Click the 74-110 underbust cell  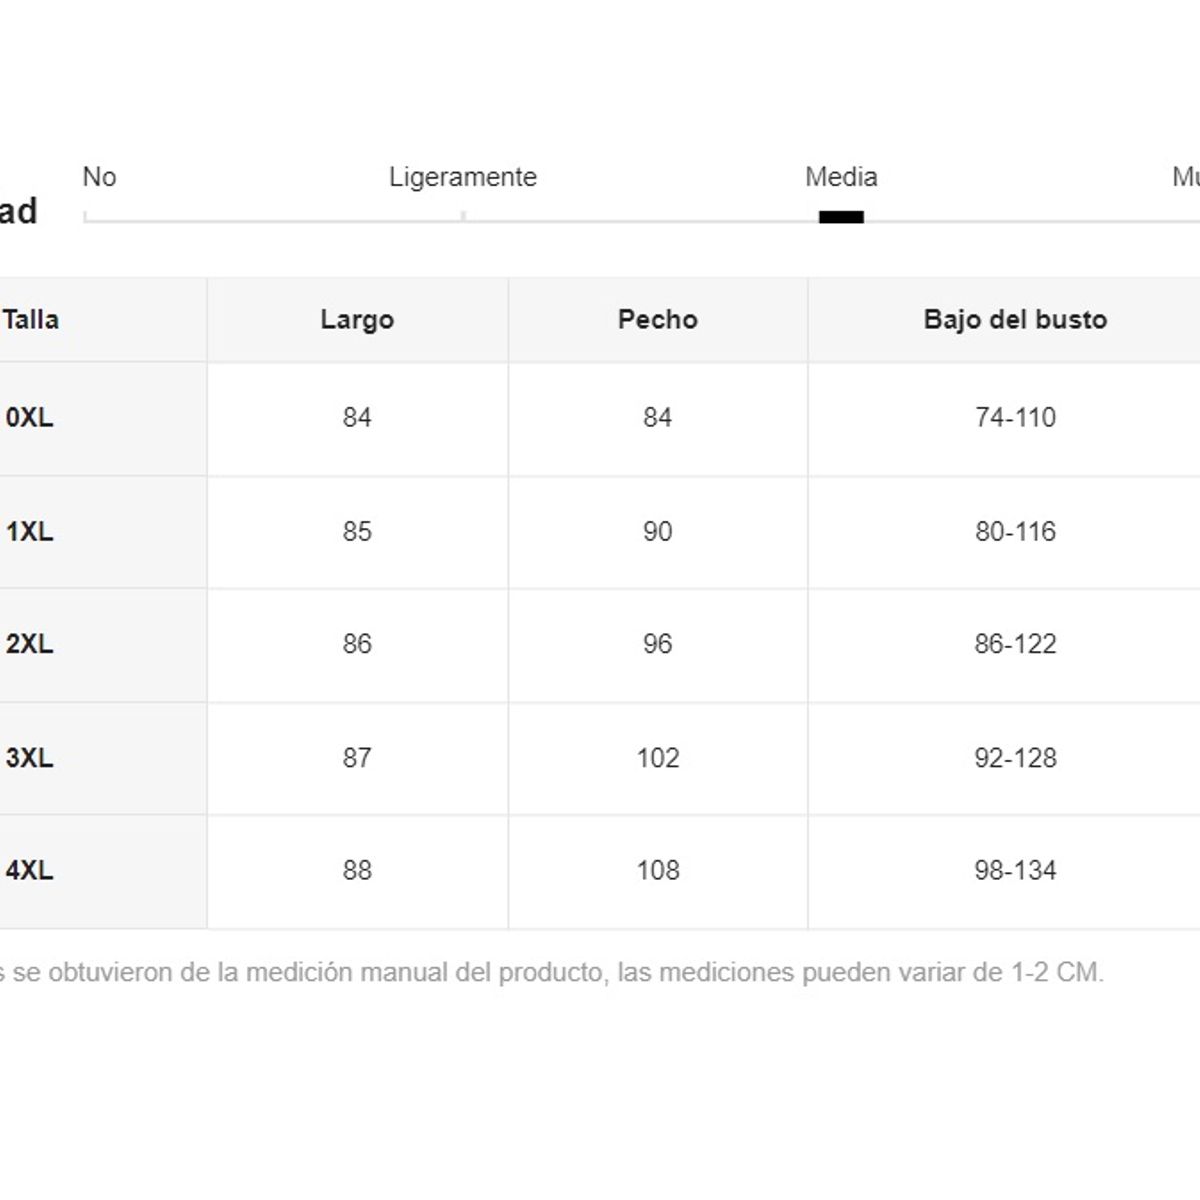pos(1015,418)
